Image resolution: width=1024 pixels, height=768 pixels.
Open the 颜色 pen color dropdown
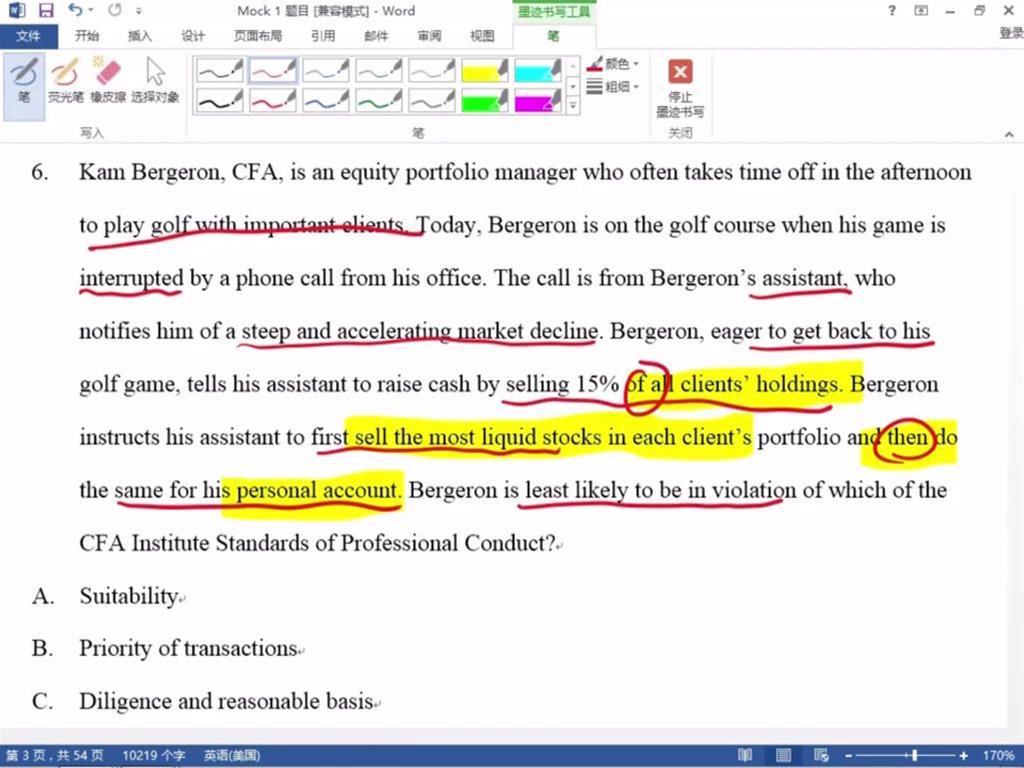click(x=613, y=64)
